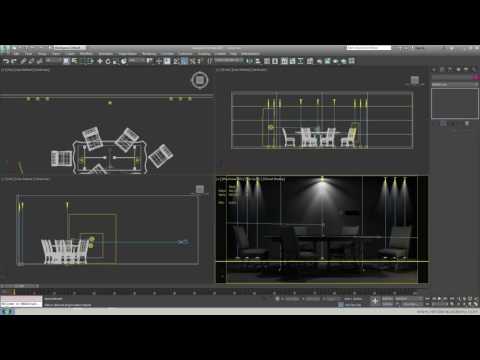Switch to the Display command panel tab
Viewport: 480px width, 360px height.
[466, 69]
